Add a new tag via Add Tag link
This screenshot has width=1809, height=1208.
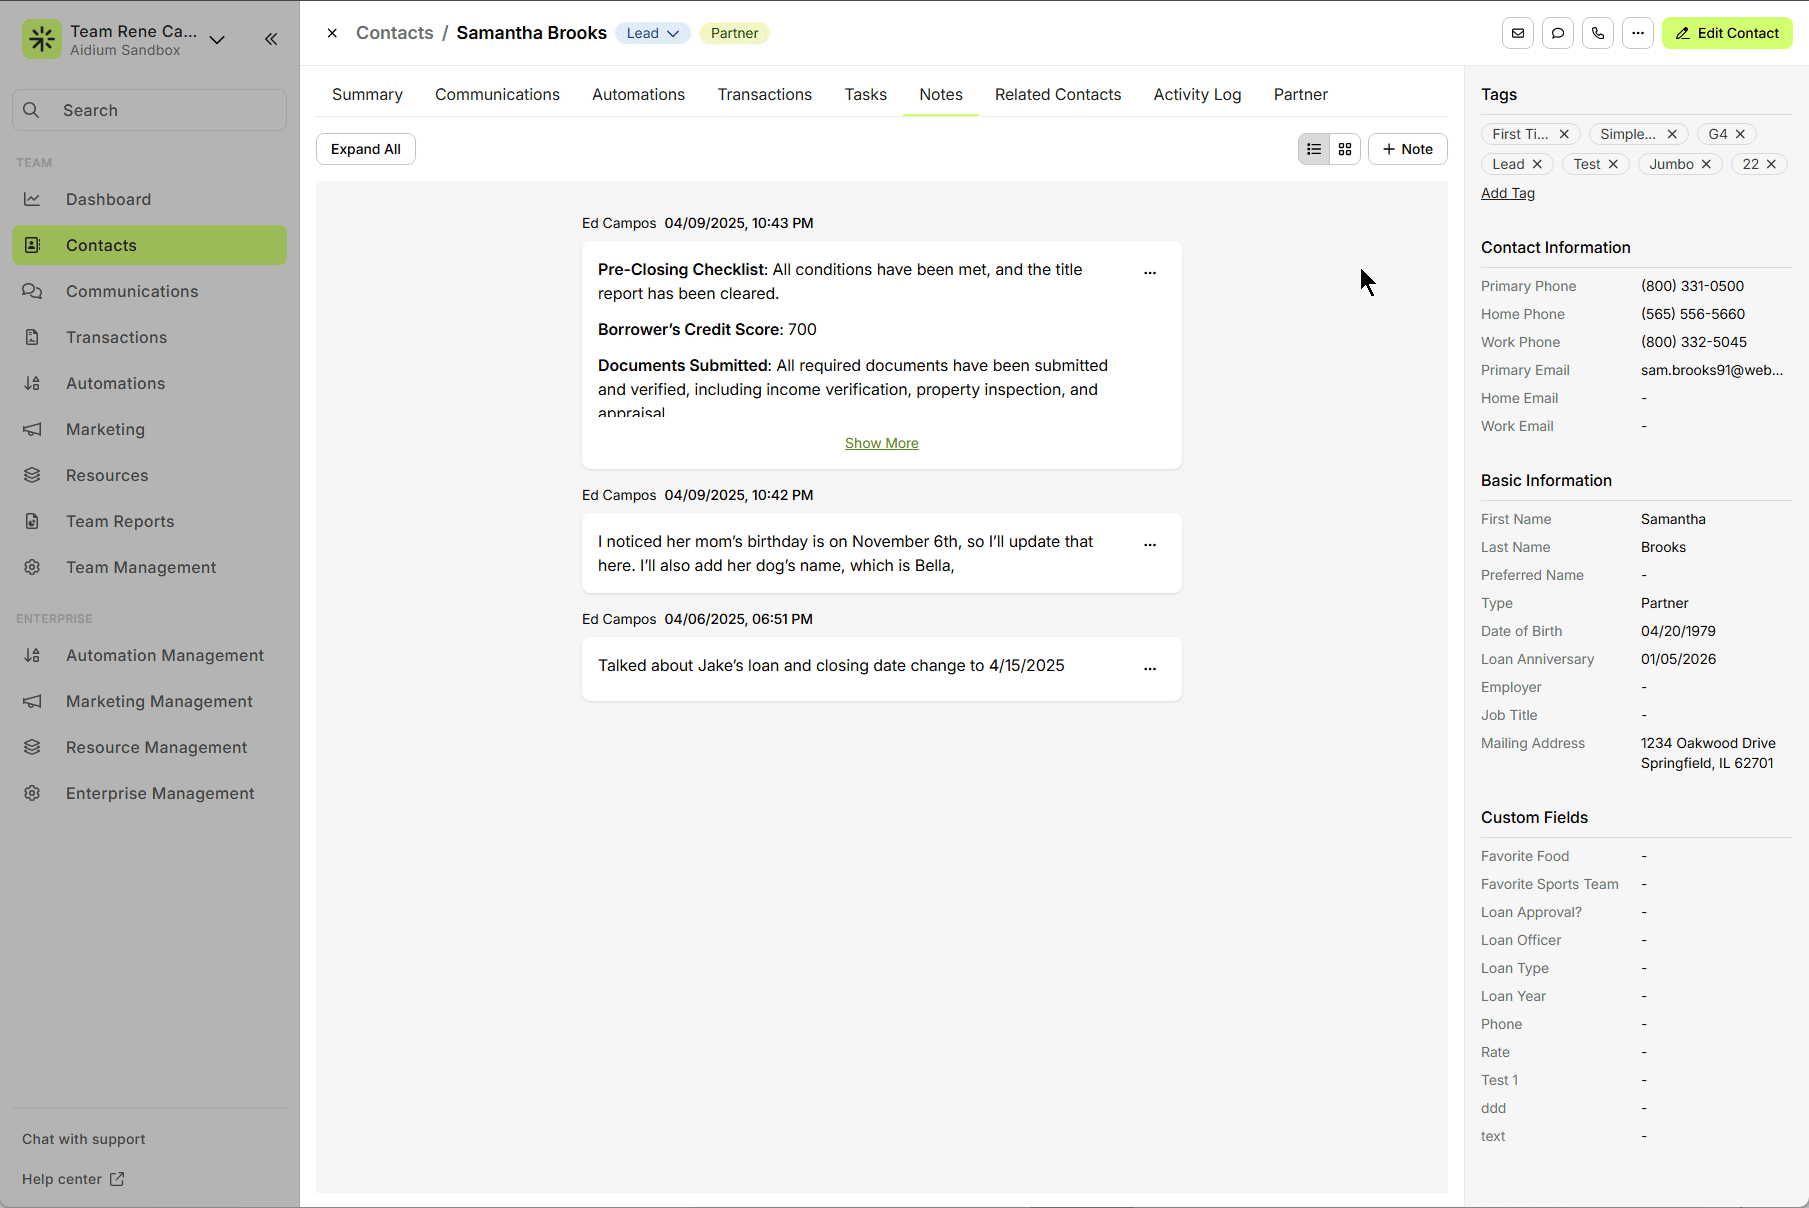point(1508,193)
